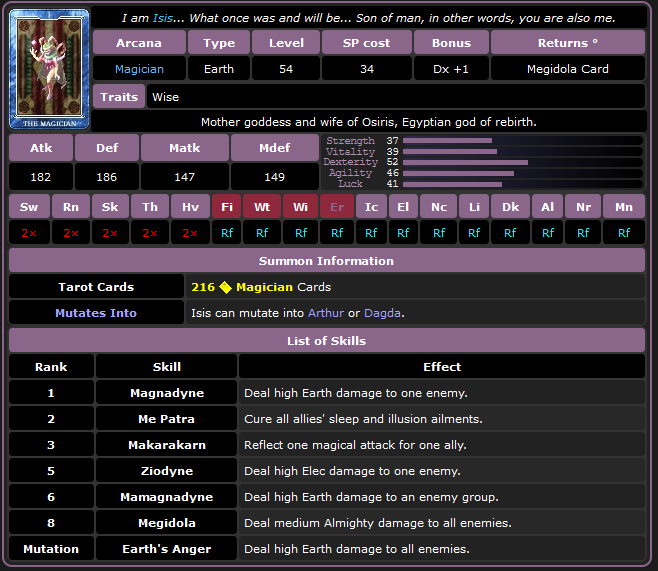Click the Sw affinity header
The height and width of the screenshot is (571, 658).
29,206
